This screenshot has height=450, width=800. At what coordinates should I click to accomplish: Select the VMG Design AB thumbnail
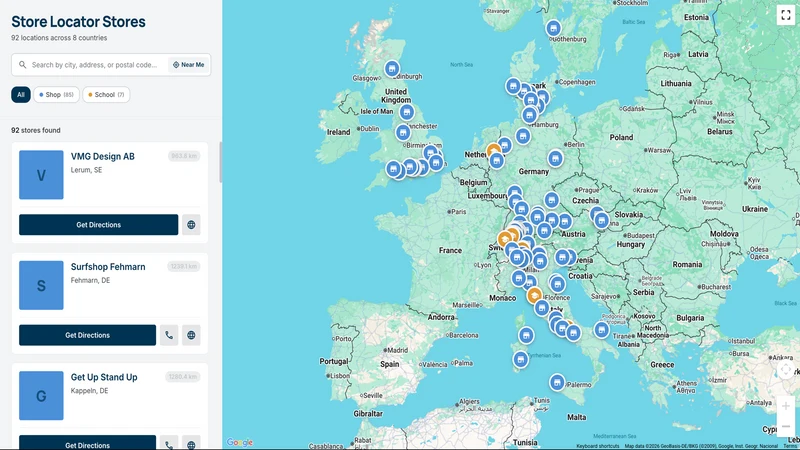[x=41, y=174]
